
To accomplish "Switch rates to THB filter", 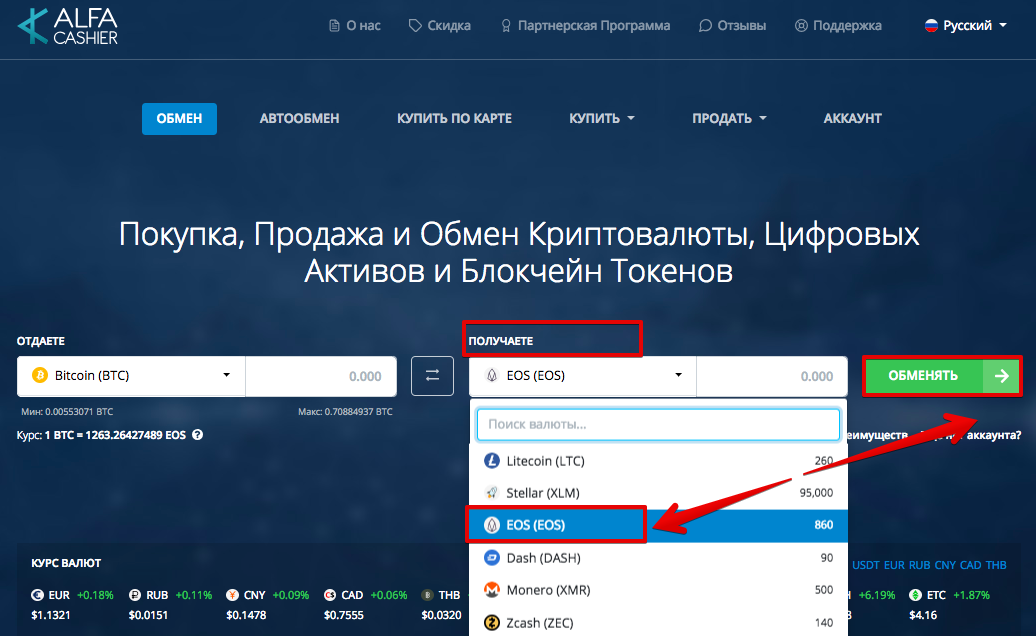I will click(x=996, y=565).
